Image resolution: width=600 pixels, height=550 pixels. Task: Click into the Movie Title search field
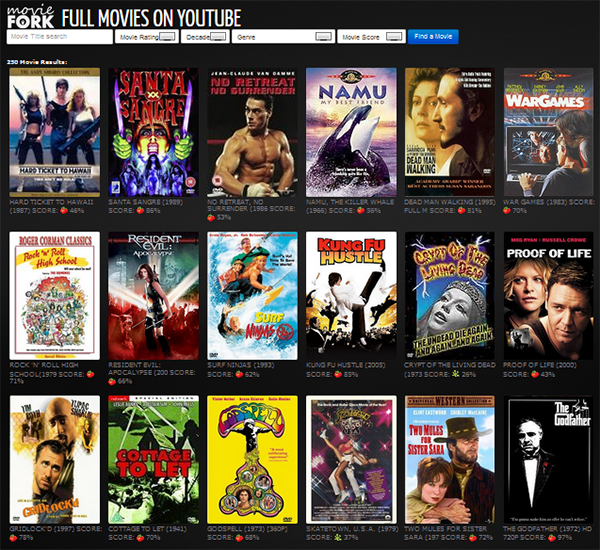tap(57, 36)
